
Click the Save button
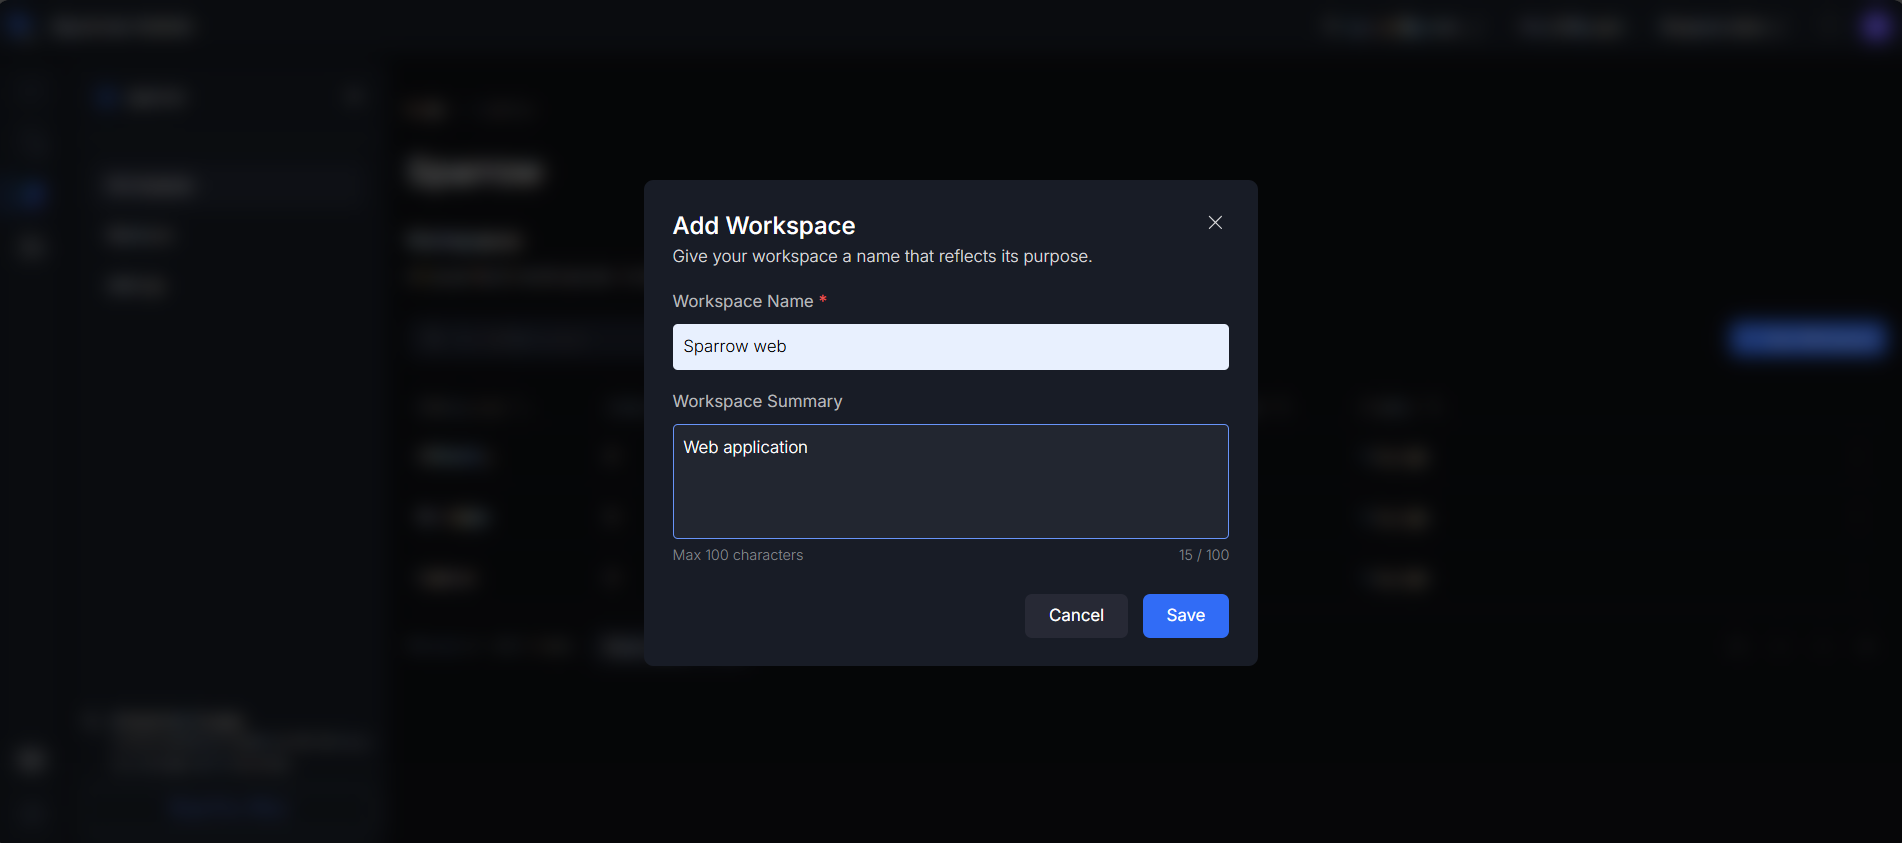coord(1185,616)
